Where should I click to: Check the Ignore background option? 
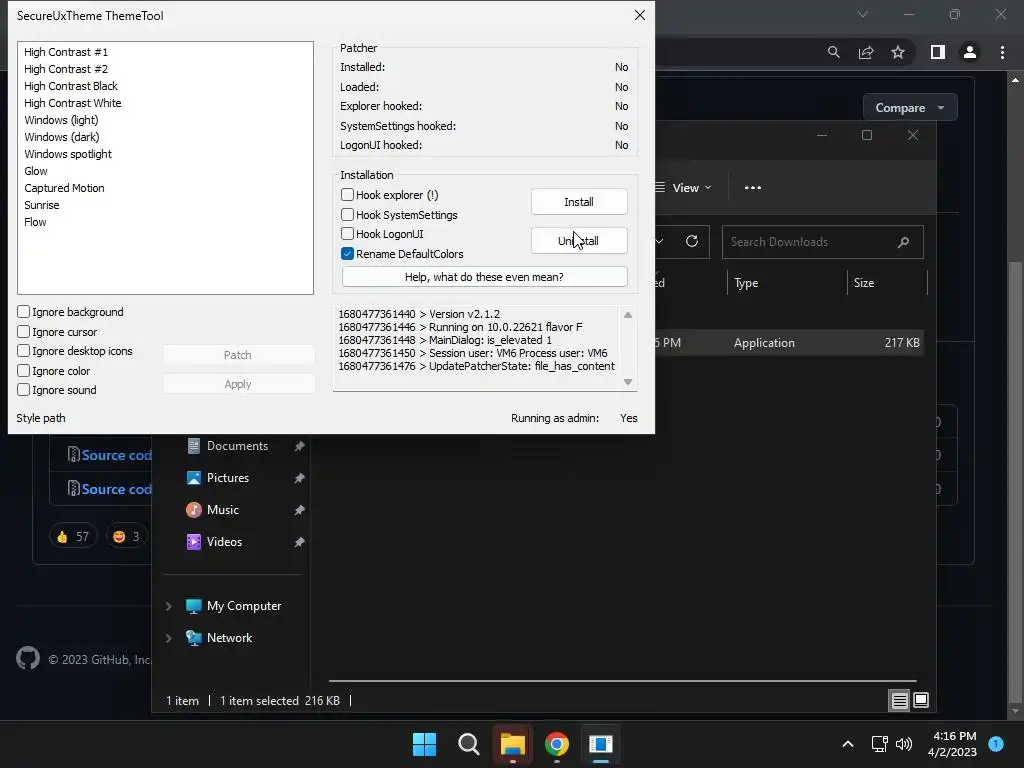(24, 312)
